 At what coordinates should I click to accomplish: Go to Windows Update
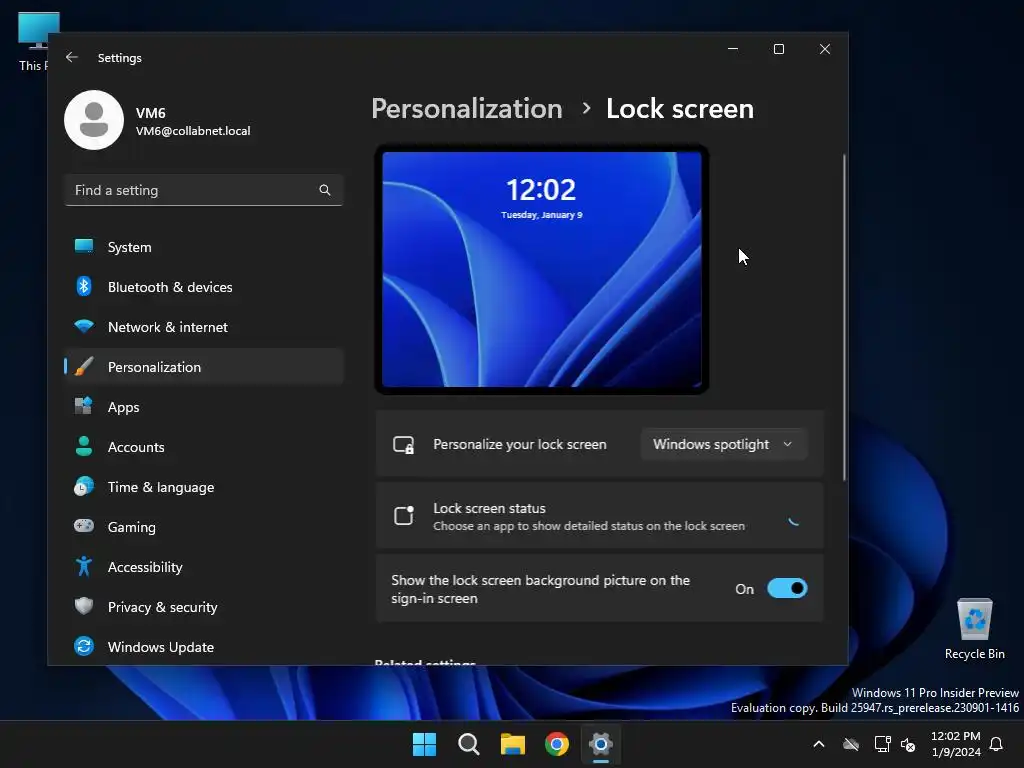click(x=204, y=647)
